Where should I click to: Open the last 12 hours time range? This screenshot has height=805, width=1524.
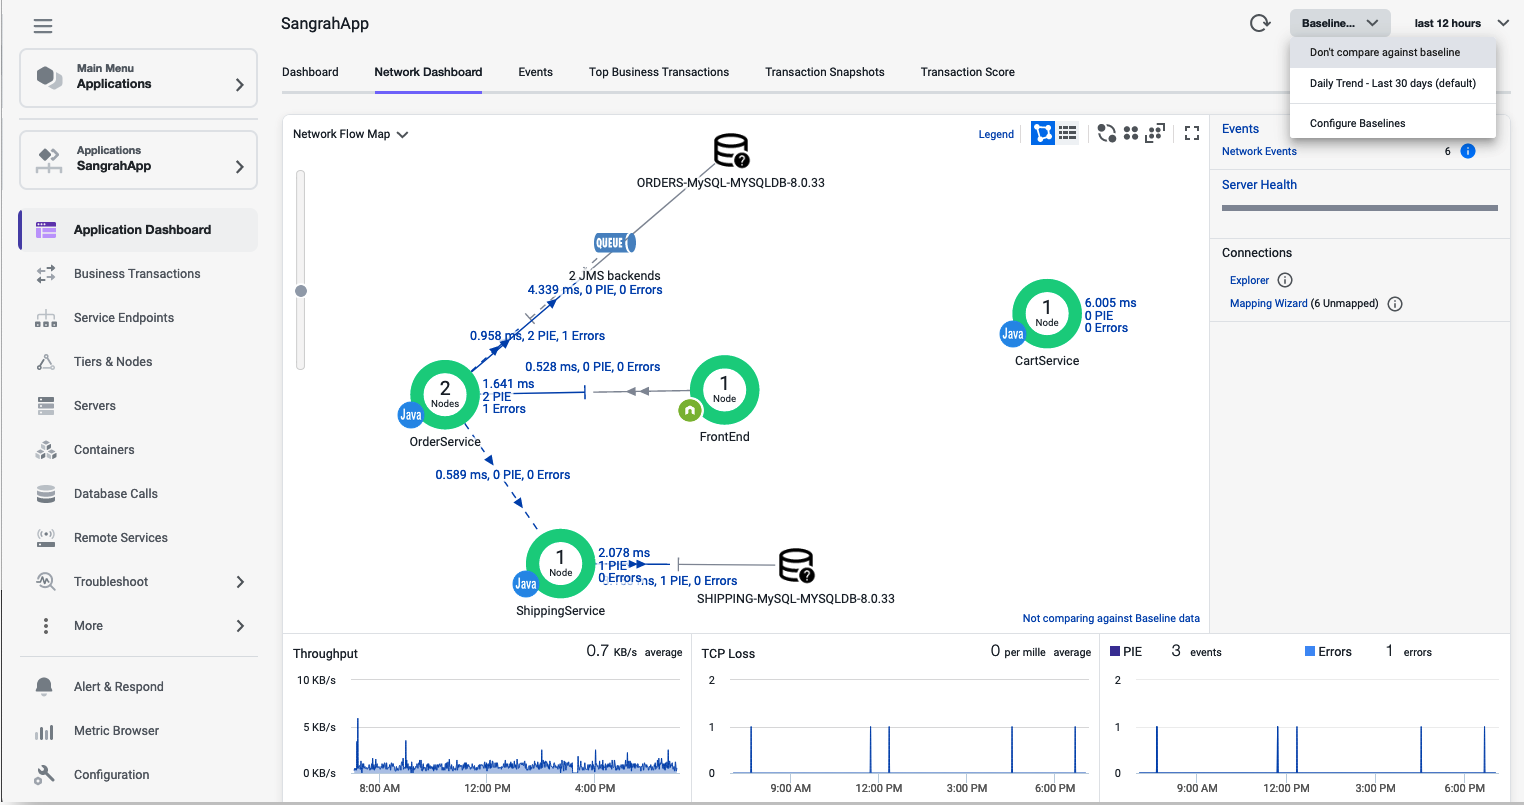pyautogui.click(x=1461, y=23)
